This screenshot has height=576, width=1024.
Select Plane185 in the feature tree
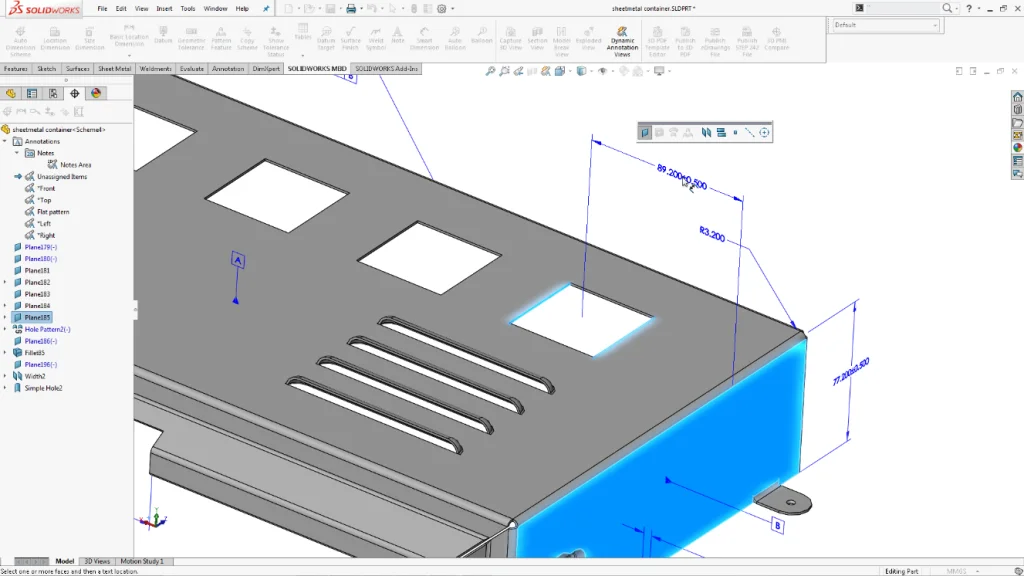[x=37, y=317]
